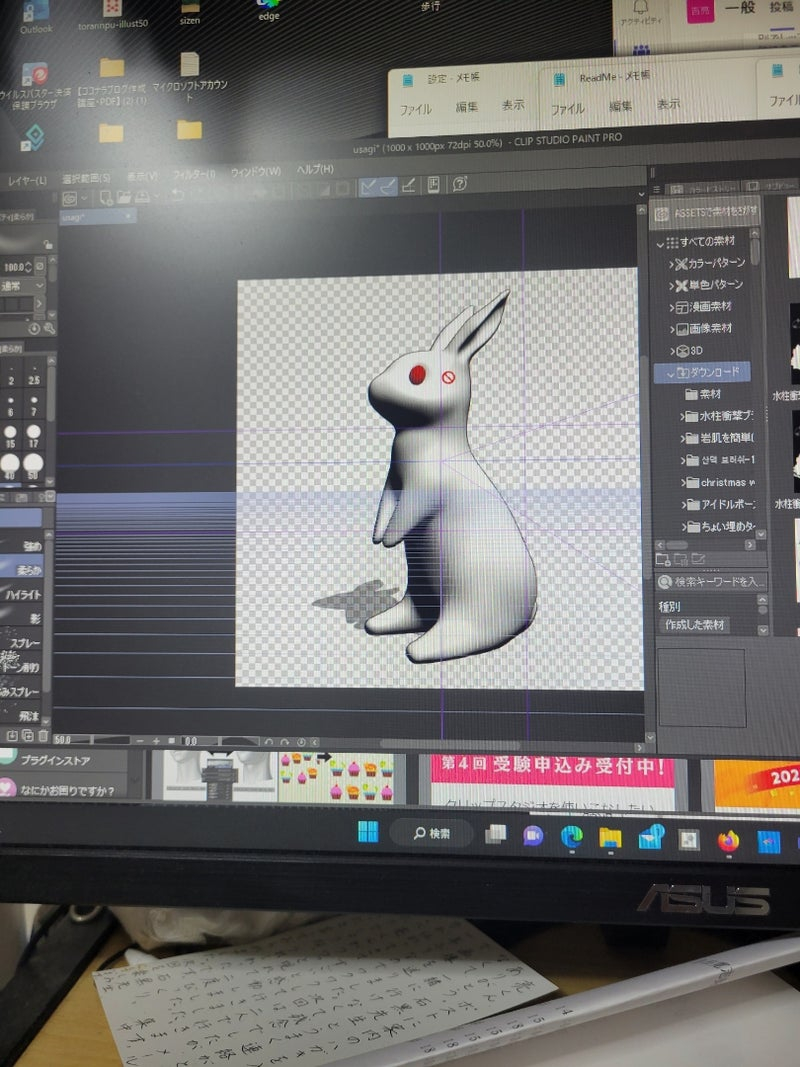Click the 作成した素材 filter tag
The width and height of the screenshot is (800, 1067).
tap(694, 625)
